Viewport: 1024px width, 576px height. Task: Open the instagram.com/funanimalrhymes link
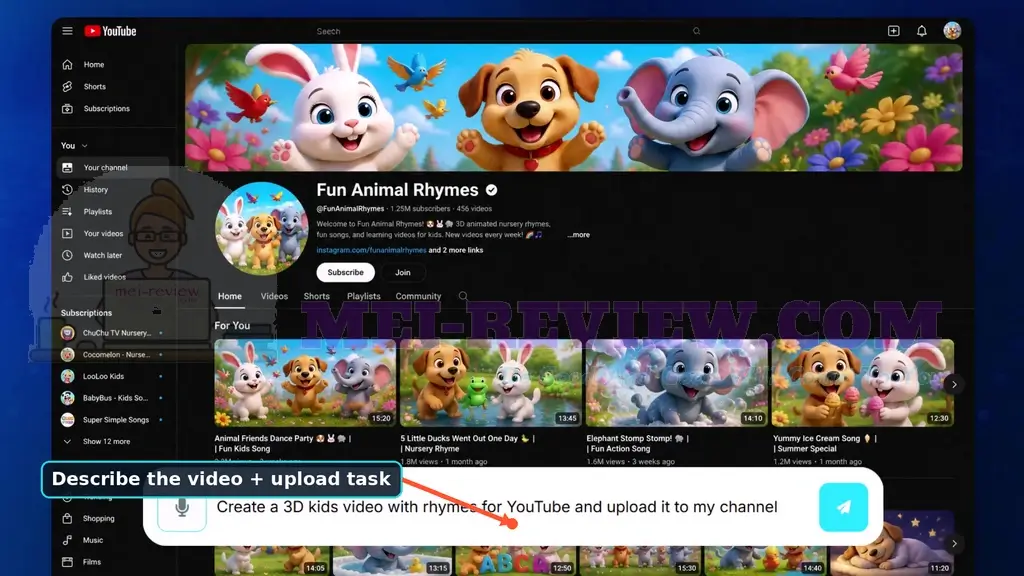coord(371,250)
